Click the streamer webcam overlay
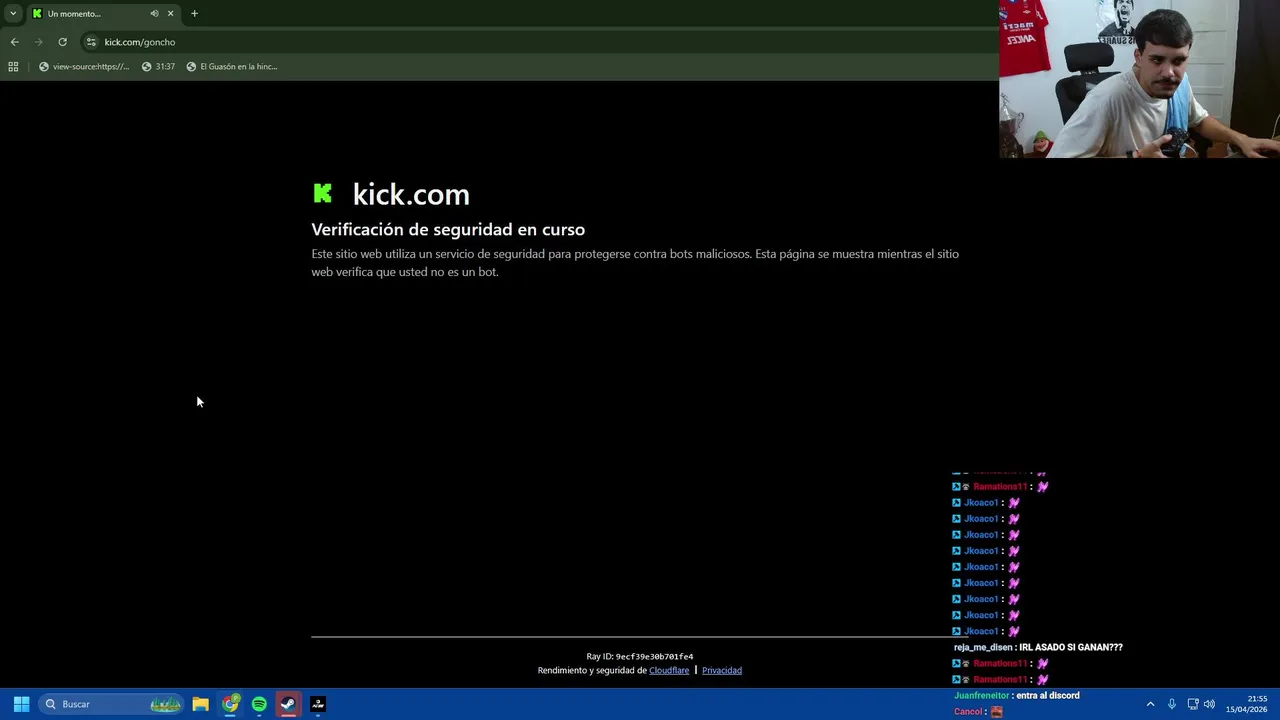This screenshot has height=720, width=1280. click(1139, 79)
